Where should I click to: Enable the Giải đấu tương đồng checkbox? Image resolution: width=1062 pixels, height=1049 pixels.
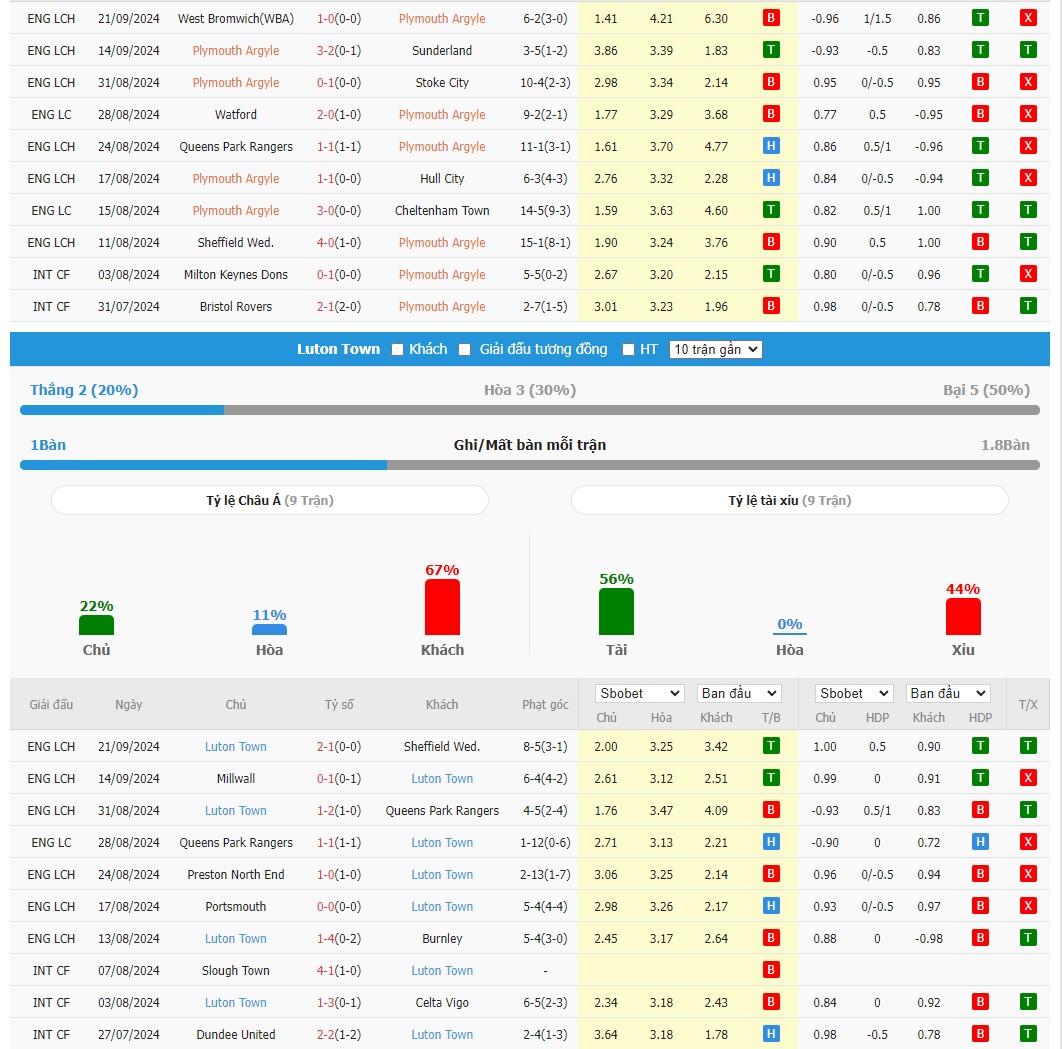(465, 349)
